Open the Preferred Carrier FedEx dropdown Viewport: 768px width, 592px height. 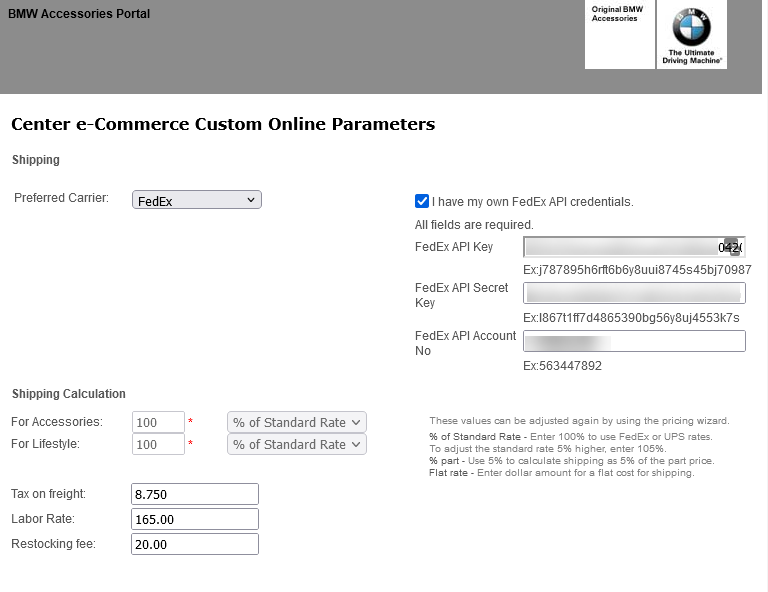tap(196, 200)
